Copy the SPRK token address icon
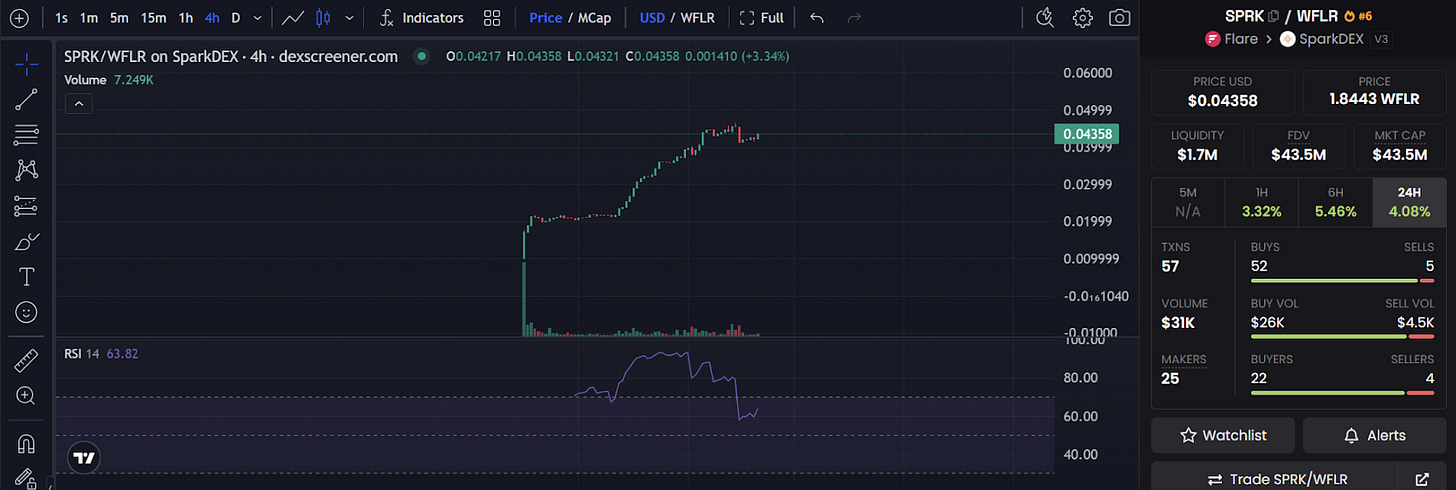This screenshot has height=490, width=1456. click(1273, 16)
